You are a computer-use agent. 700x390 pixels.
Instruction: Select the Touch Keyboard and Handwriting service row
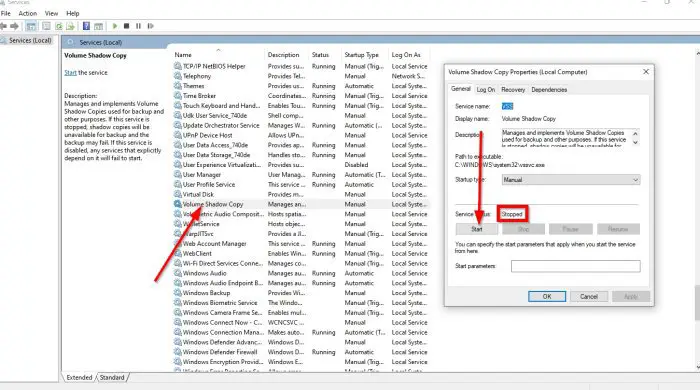pos(301,106)
